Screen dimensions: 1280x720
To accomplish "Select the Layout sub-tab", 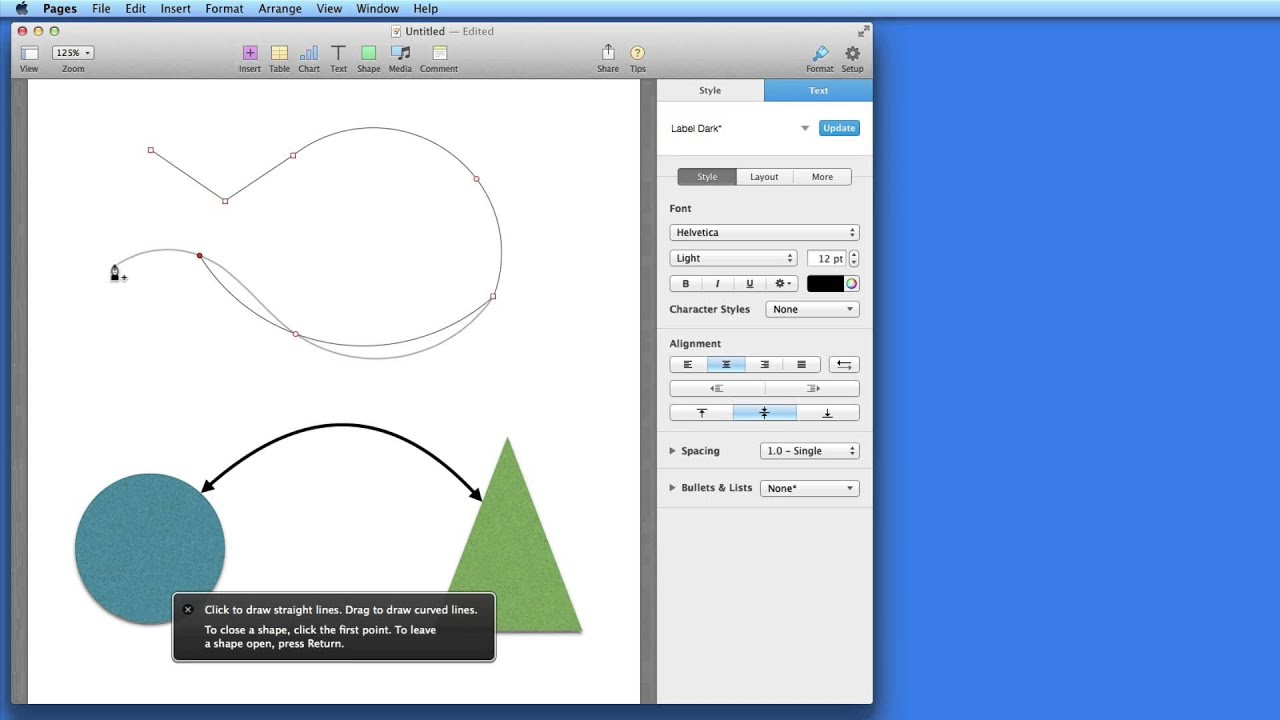I will click(x=764, y=177).
